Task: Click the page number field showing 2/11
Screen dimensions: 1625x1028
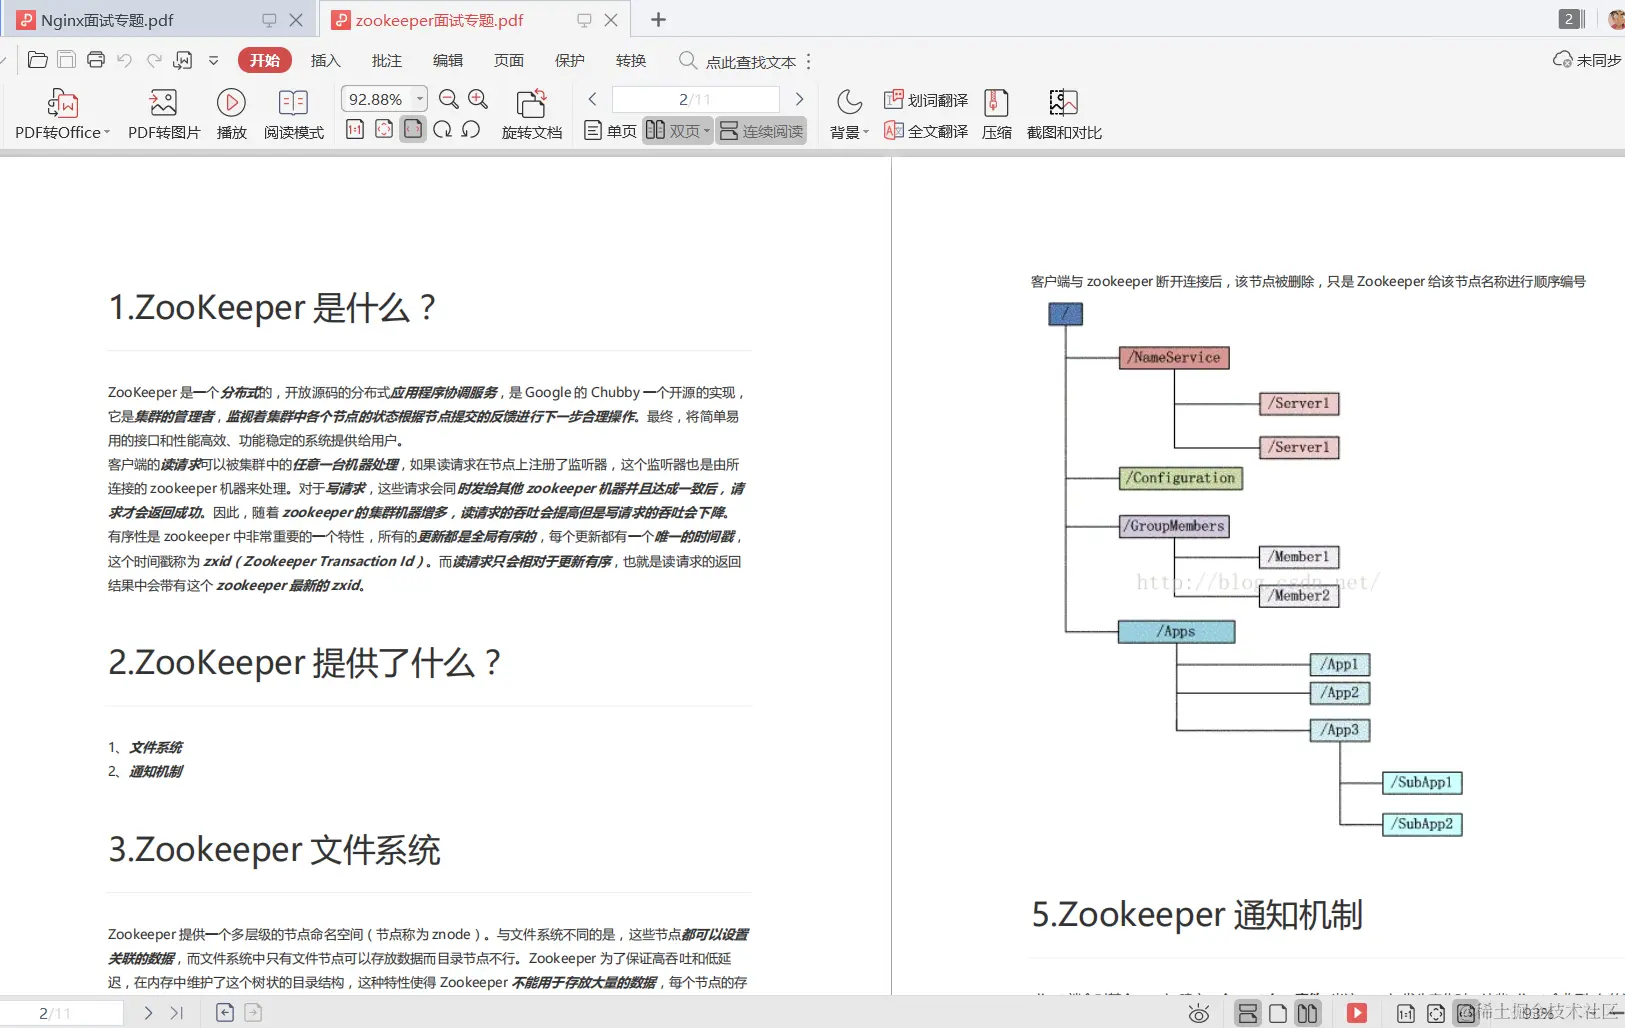Action: [x=694, y=98]
